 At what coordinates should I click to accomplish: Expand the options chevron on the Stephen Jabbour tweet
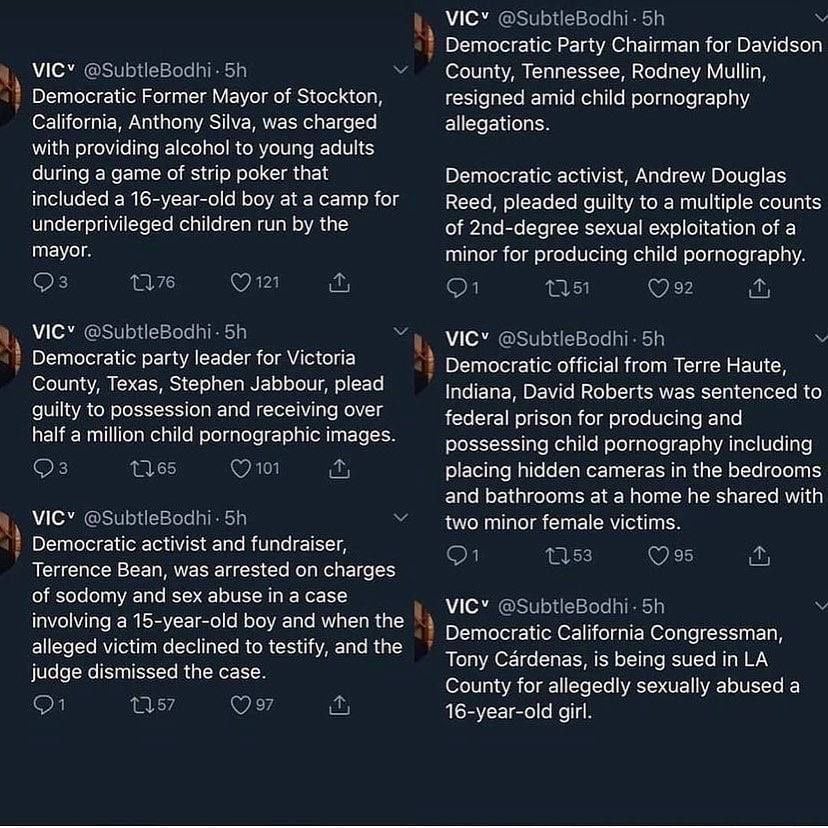pos(402,331)
